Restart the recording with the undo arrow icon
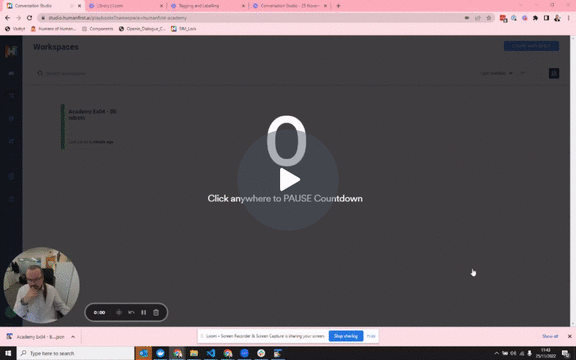 pyautogui.click(x=131, y=313)
